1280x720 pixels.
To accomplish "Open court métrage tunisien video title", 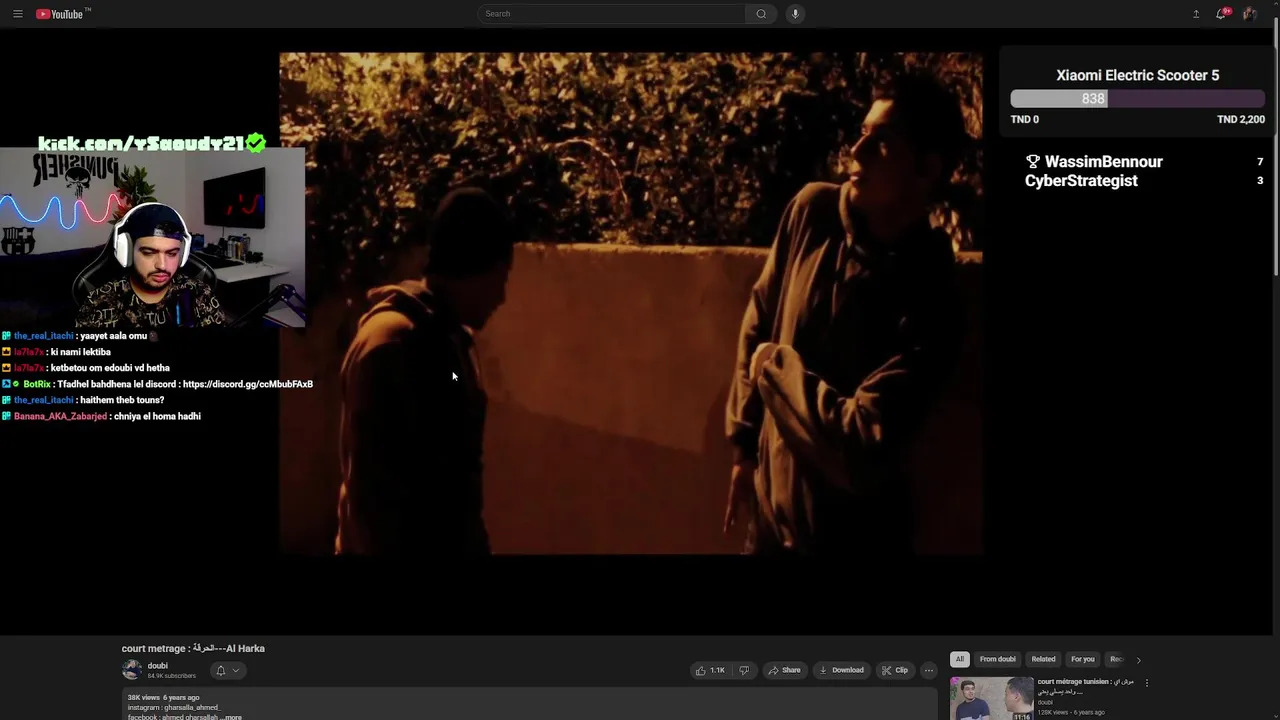I will (1085, 686).
